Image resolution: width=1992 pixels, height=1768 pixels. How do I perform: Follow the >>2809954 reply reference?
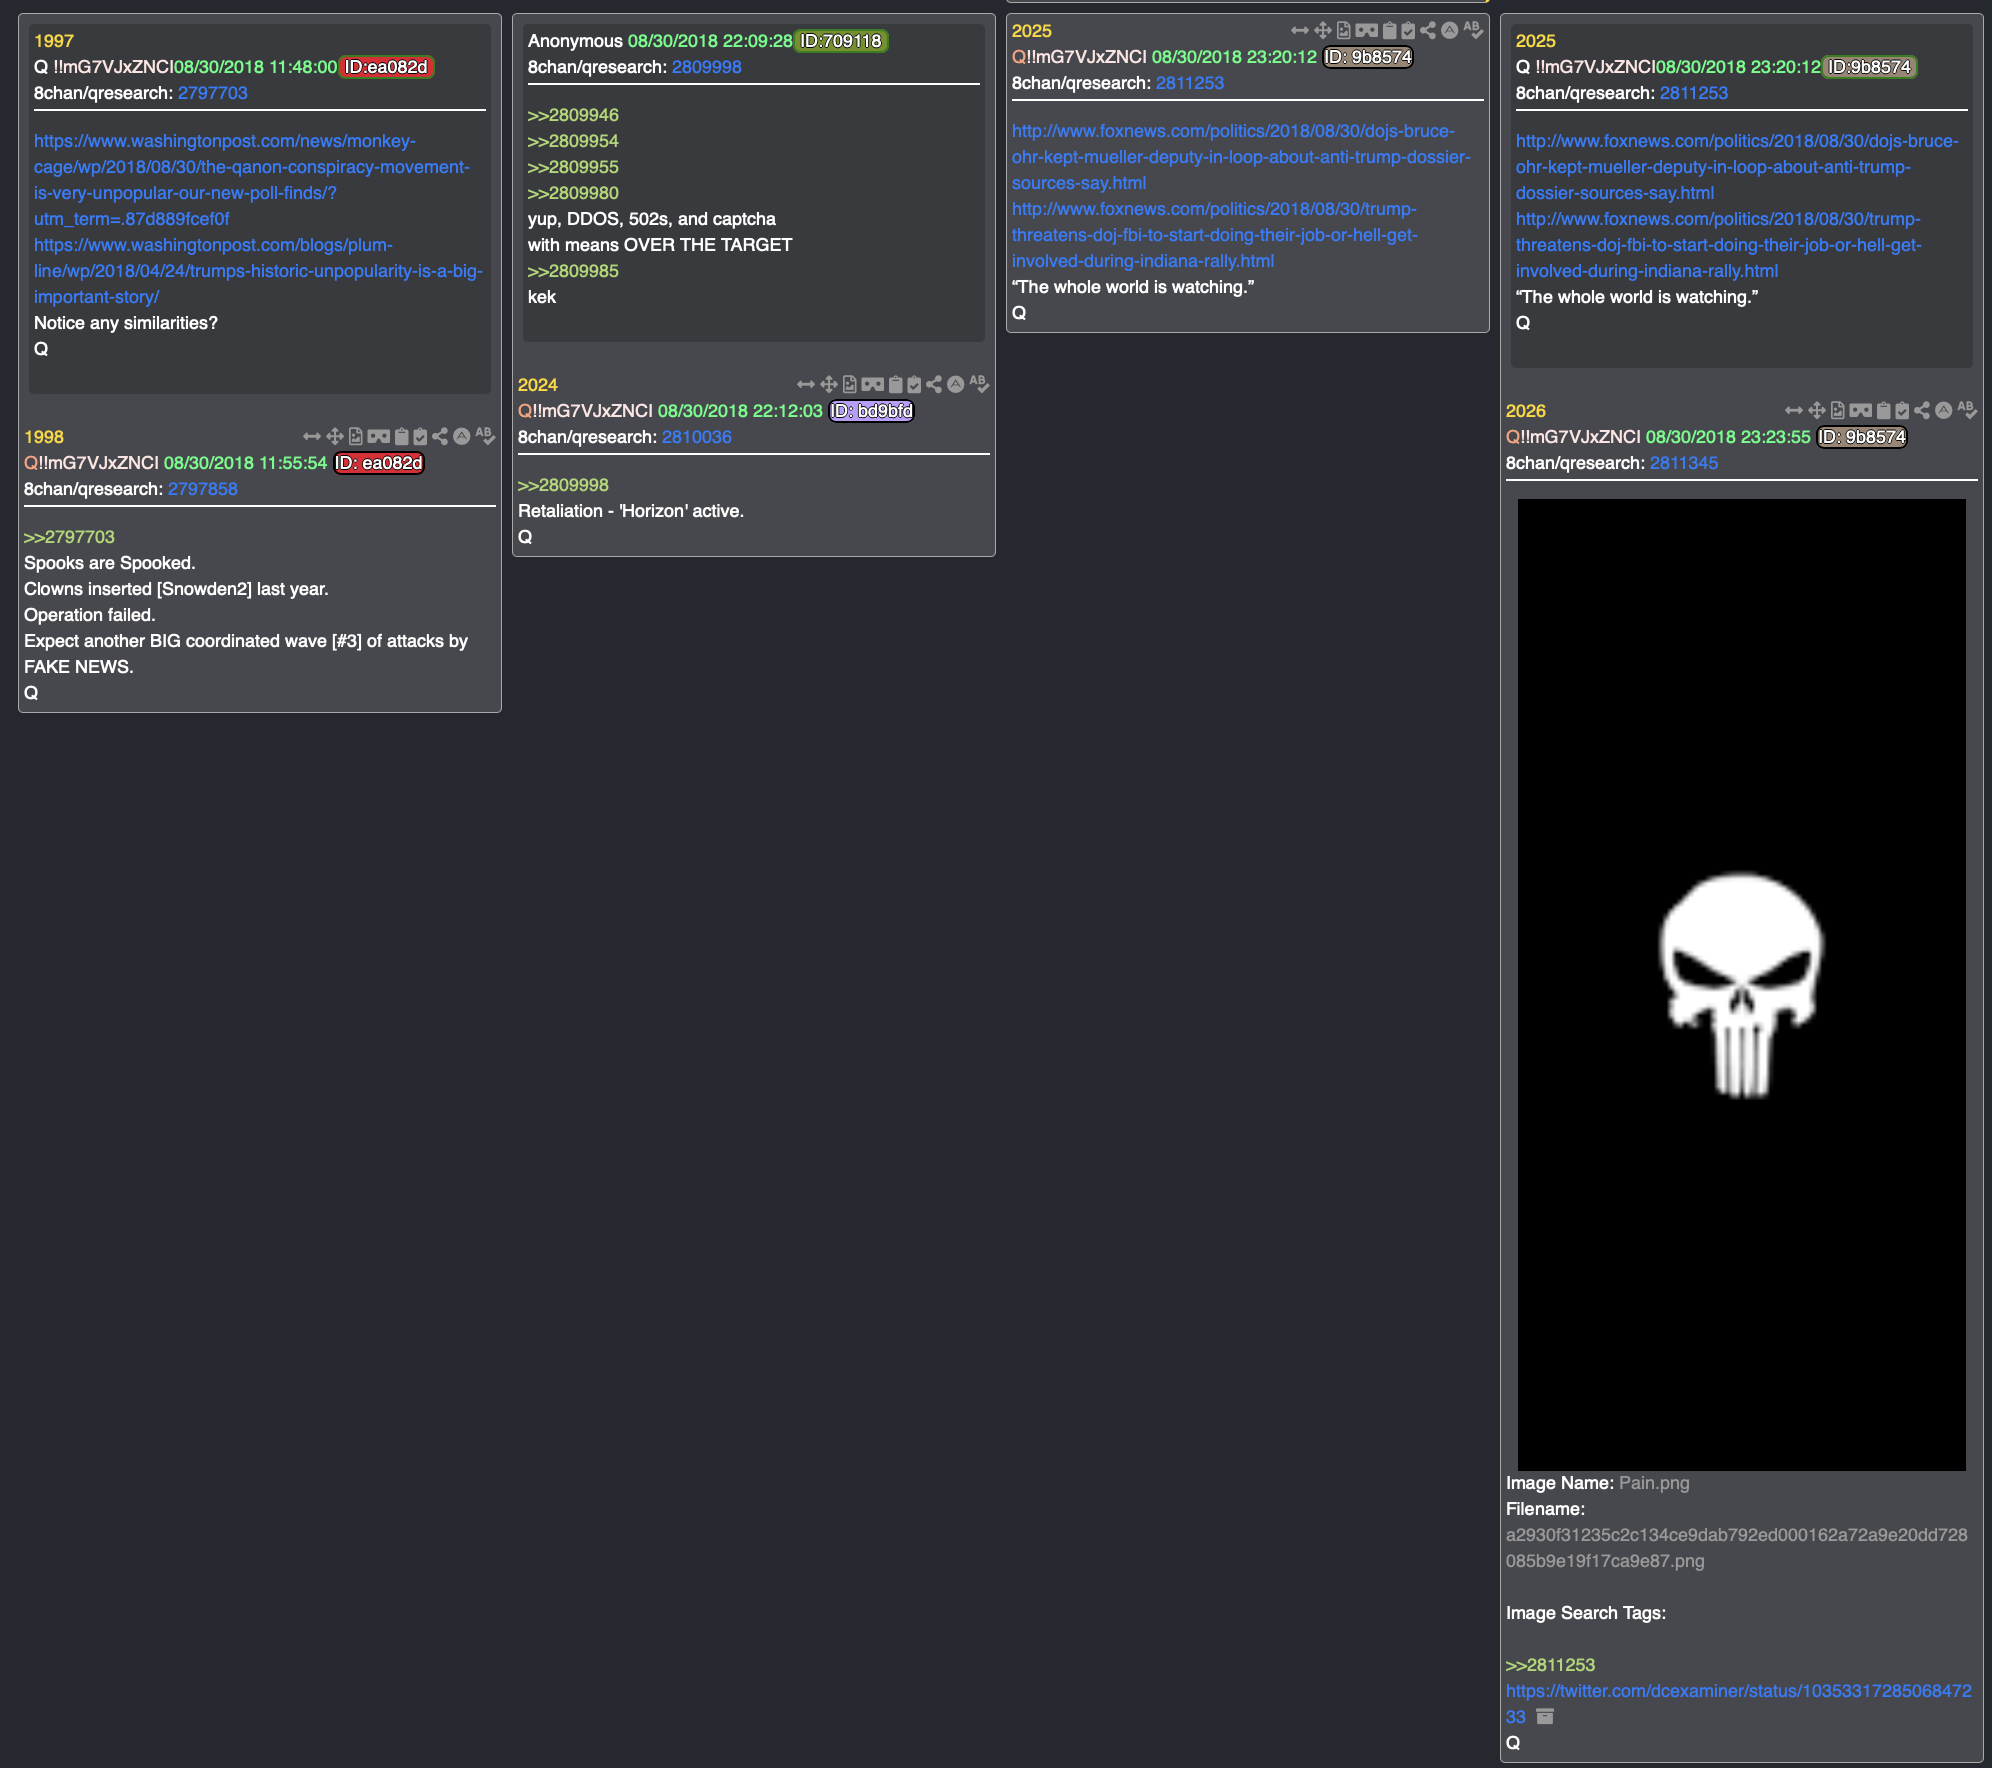pos(573,141)
